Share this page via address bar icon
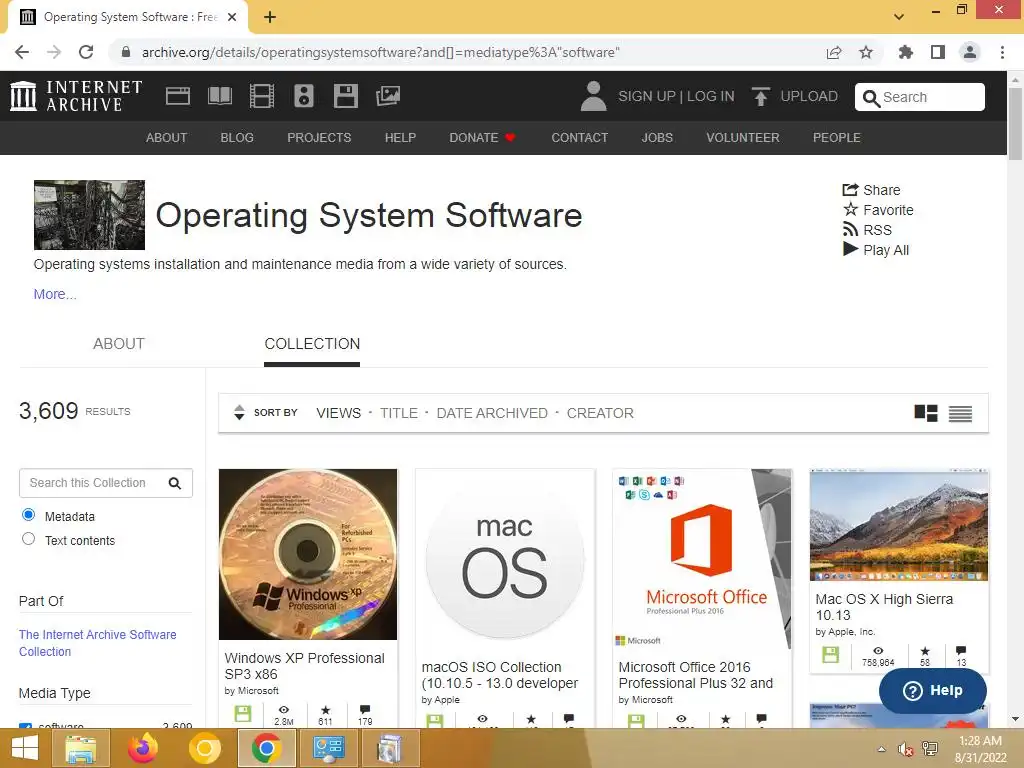Screen dimensions: 1024x768 click(834, 52)
